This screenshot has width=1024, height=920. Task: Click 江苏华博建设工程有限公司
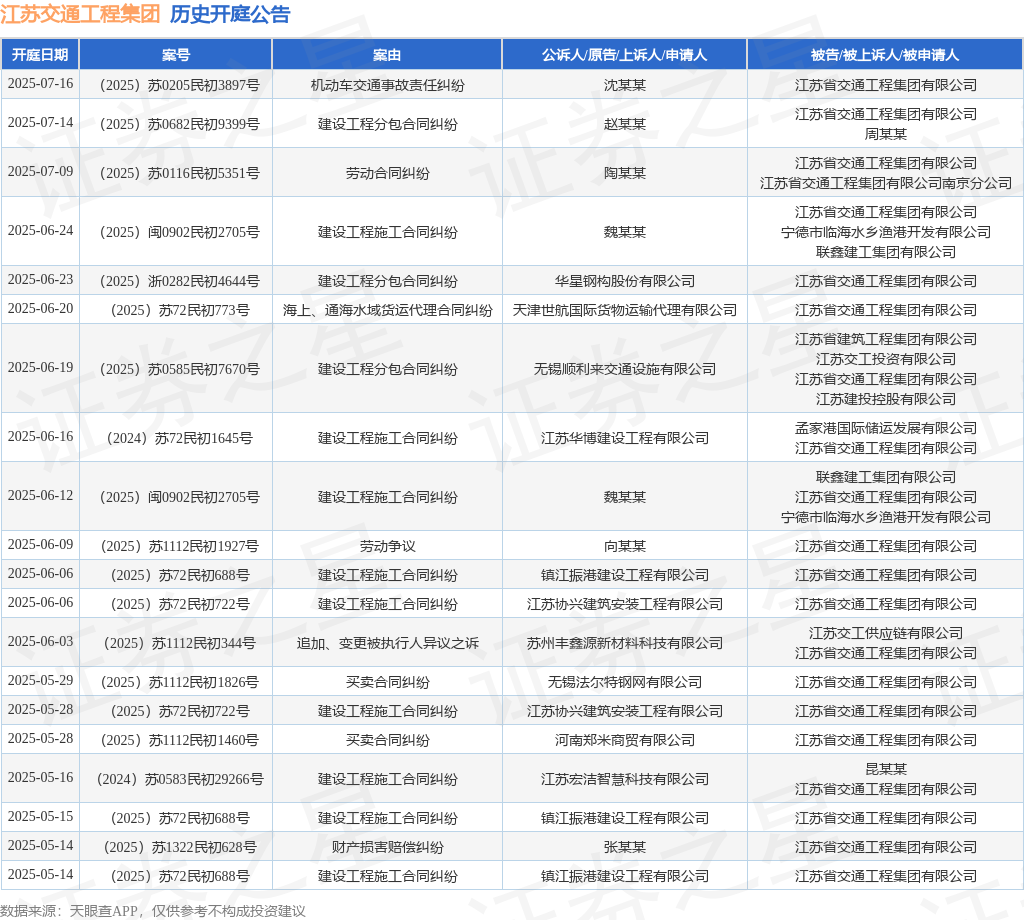click(624, 438)
